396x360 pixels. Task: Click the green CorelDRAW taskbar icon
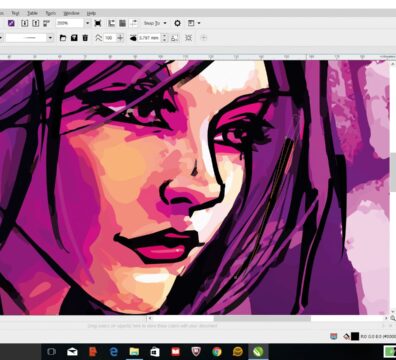pos(258,352)
